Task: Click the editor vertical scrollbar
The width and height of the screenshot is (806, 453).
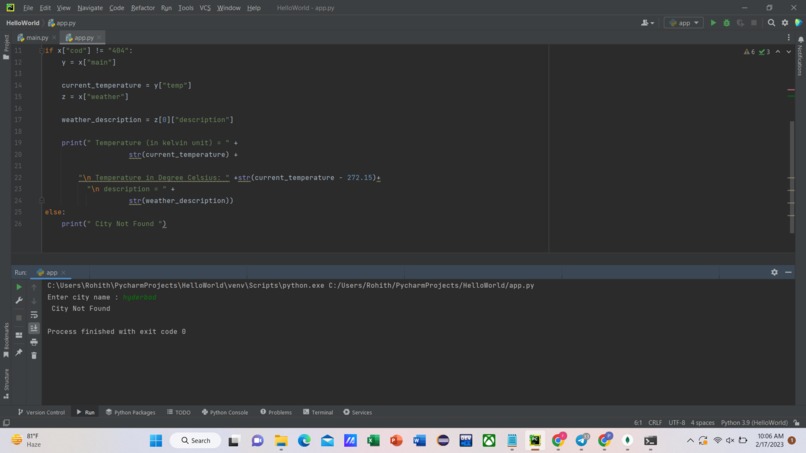Action: tap(792, 177)
